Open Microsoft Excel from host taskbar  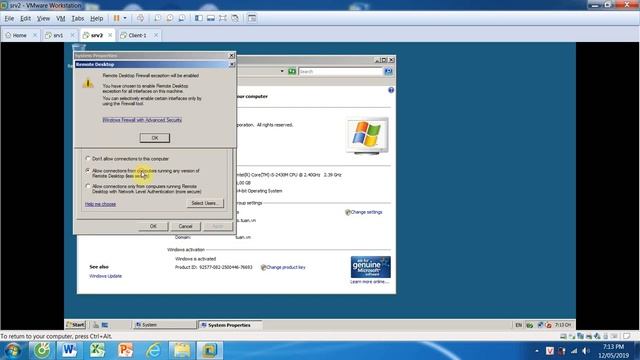tap(97, 350)
